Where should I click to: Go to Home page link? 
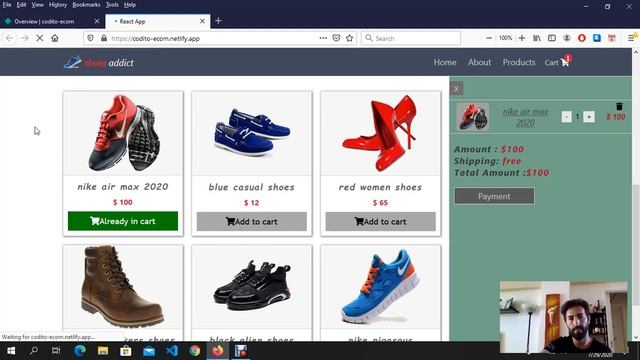click(445, 62)
